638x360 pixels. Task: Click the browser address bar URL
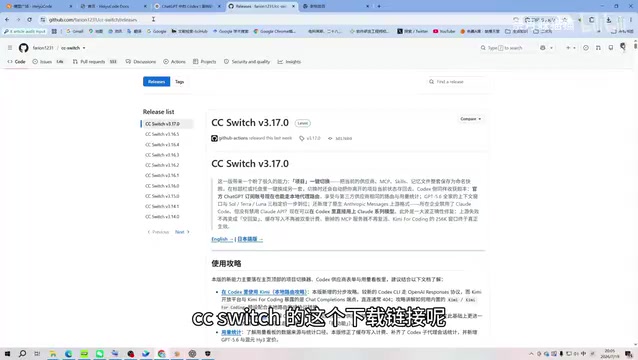[93, 20]
